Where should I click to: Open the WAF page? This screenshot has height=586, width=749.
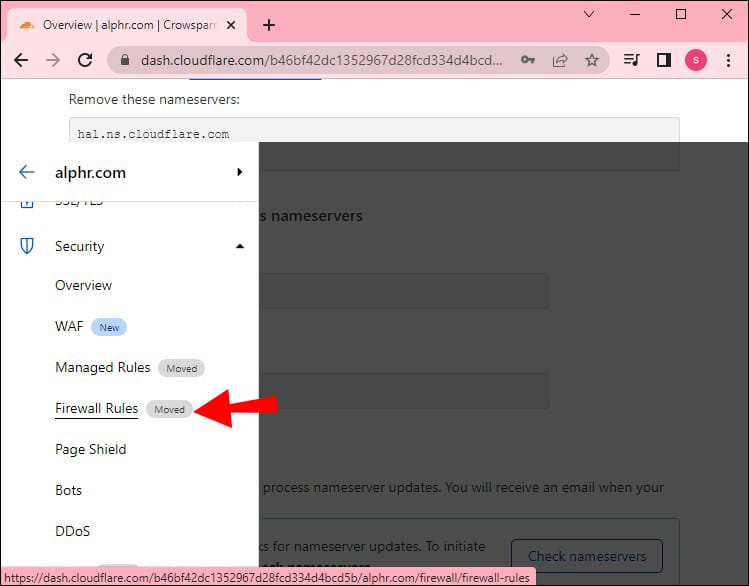[x=69, y=327]
